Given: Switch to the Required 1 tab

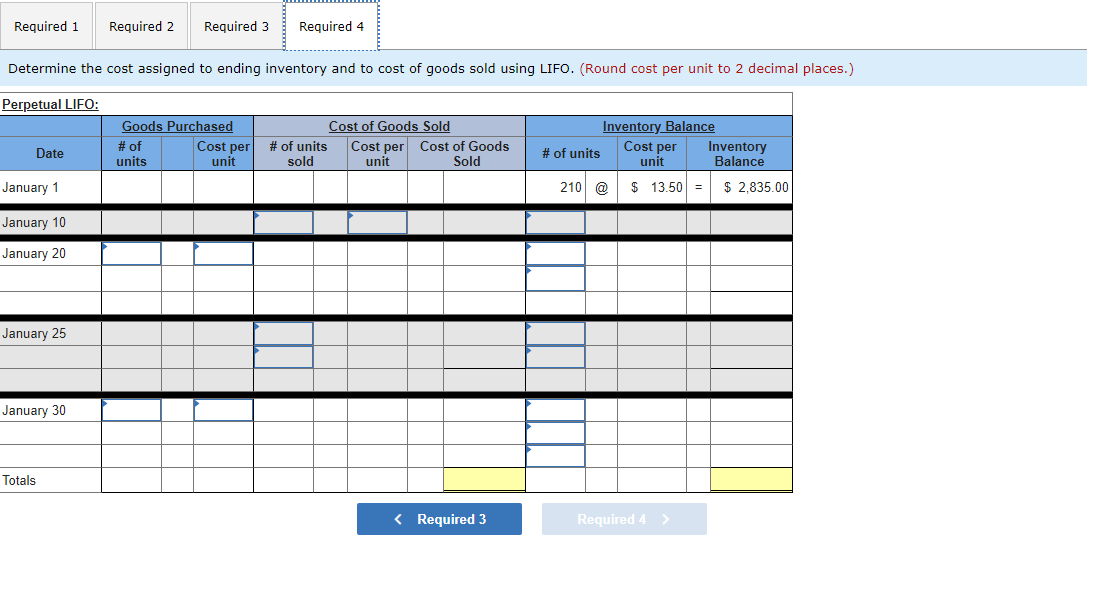Looking at the screenshot, I should point(46,26).
